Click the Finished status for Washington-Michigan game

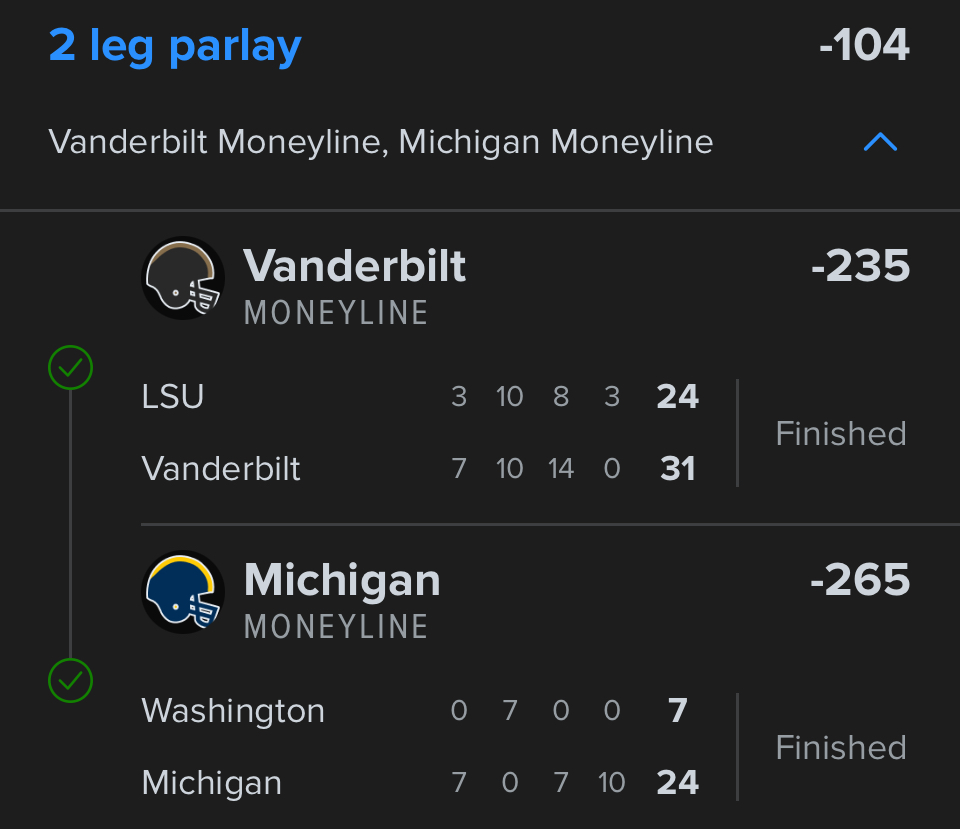coord(841,748)
